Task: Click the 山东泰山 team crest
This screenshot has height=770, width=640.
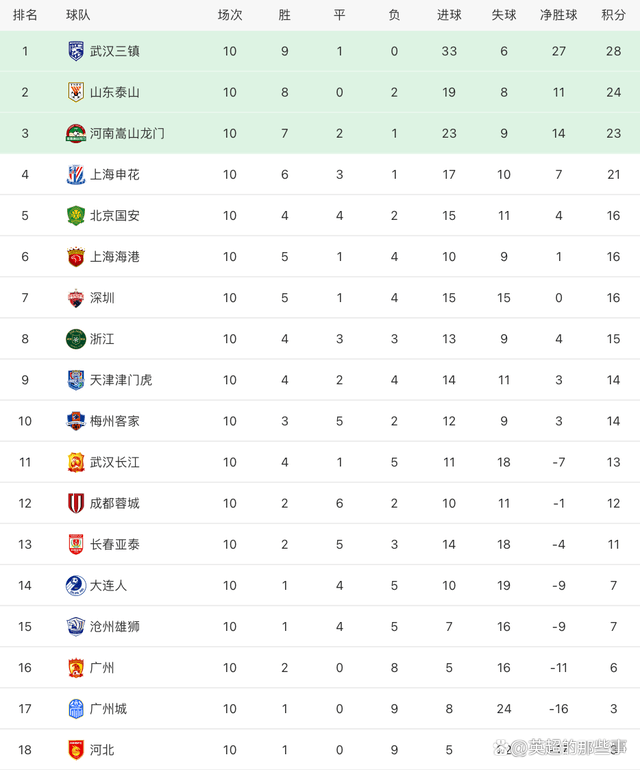Action: point(76,92)
